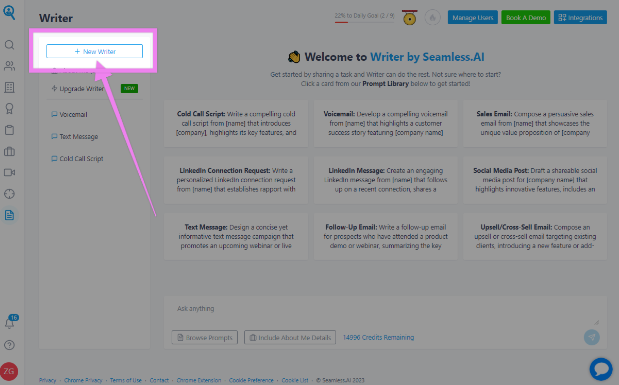
Task: Open the Cookie Preference footer link
Action: coord(251,380)
